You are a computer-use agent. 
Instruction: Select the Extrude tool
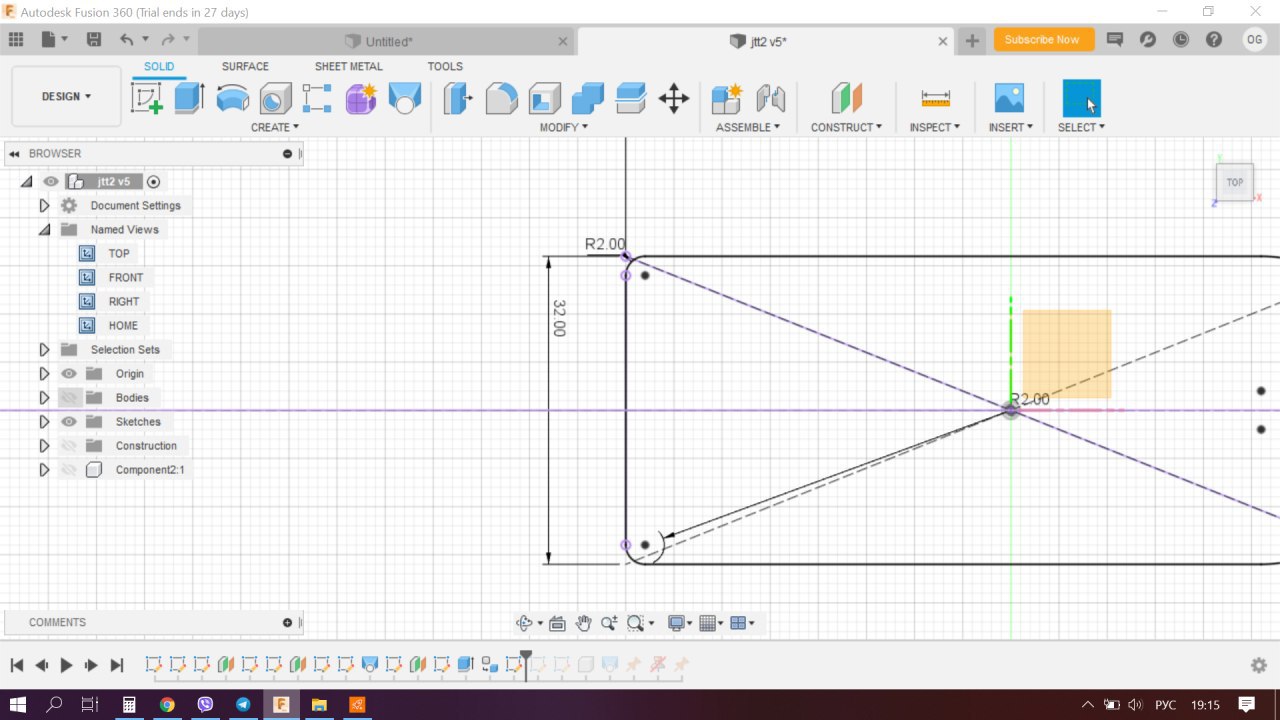189,98
